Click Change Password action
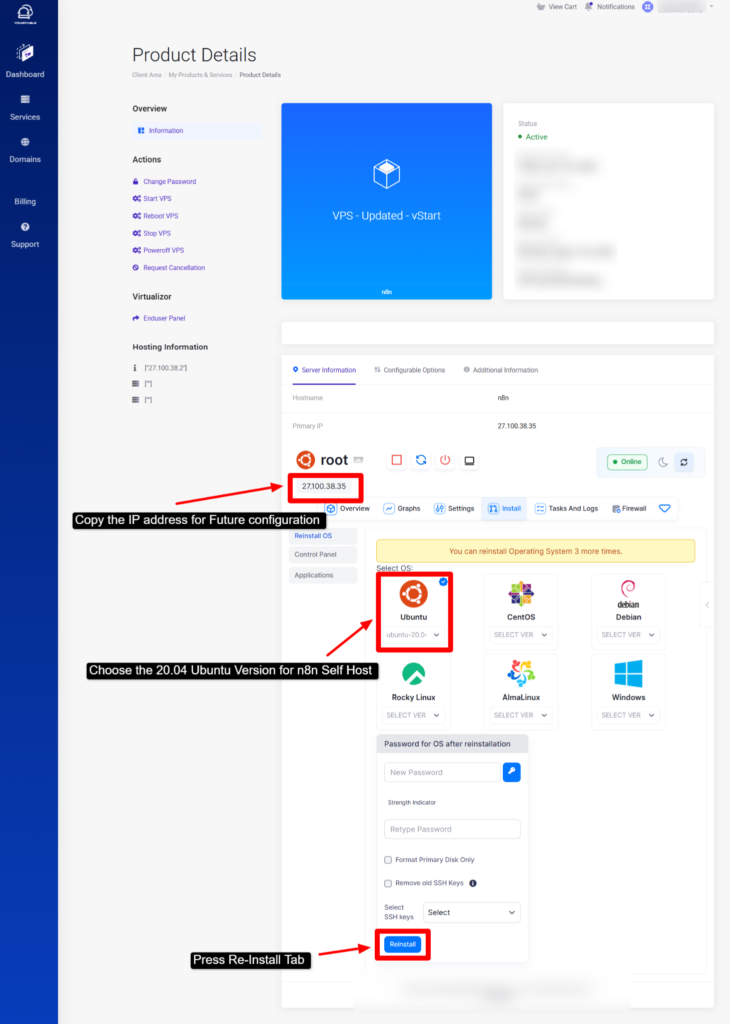Viewport: 730px width, 1024px height. point(165,182)
